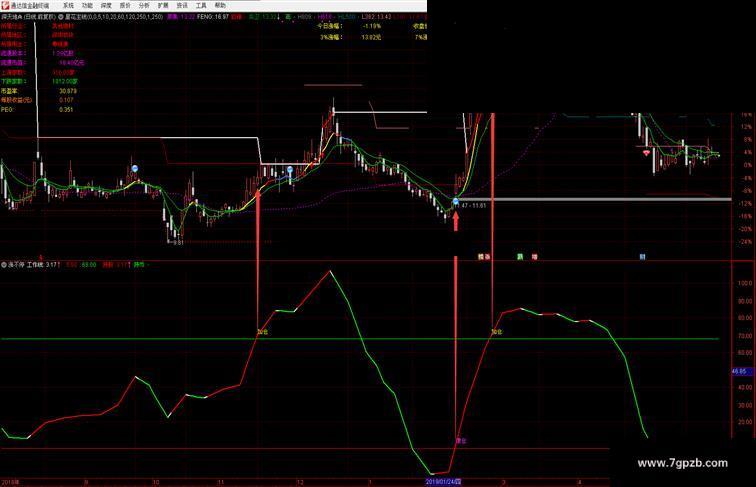Click the green event tag below main chart
The width and height of the screenshot is (756, 487).
[x=520, y=257]
